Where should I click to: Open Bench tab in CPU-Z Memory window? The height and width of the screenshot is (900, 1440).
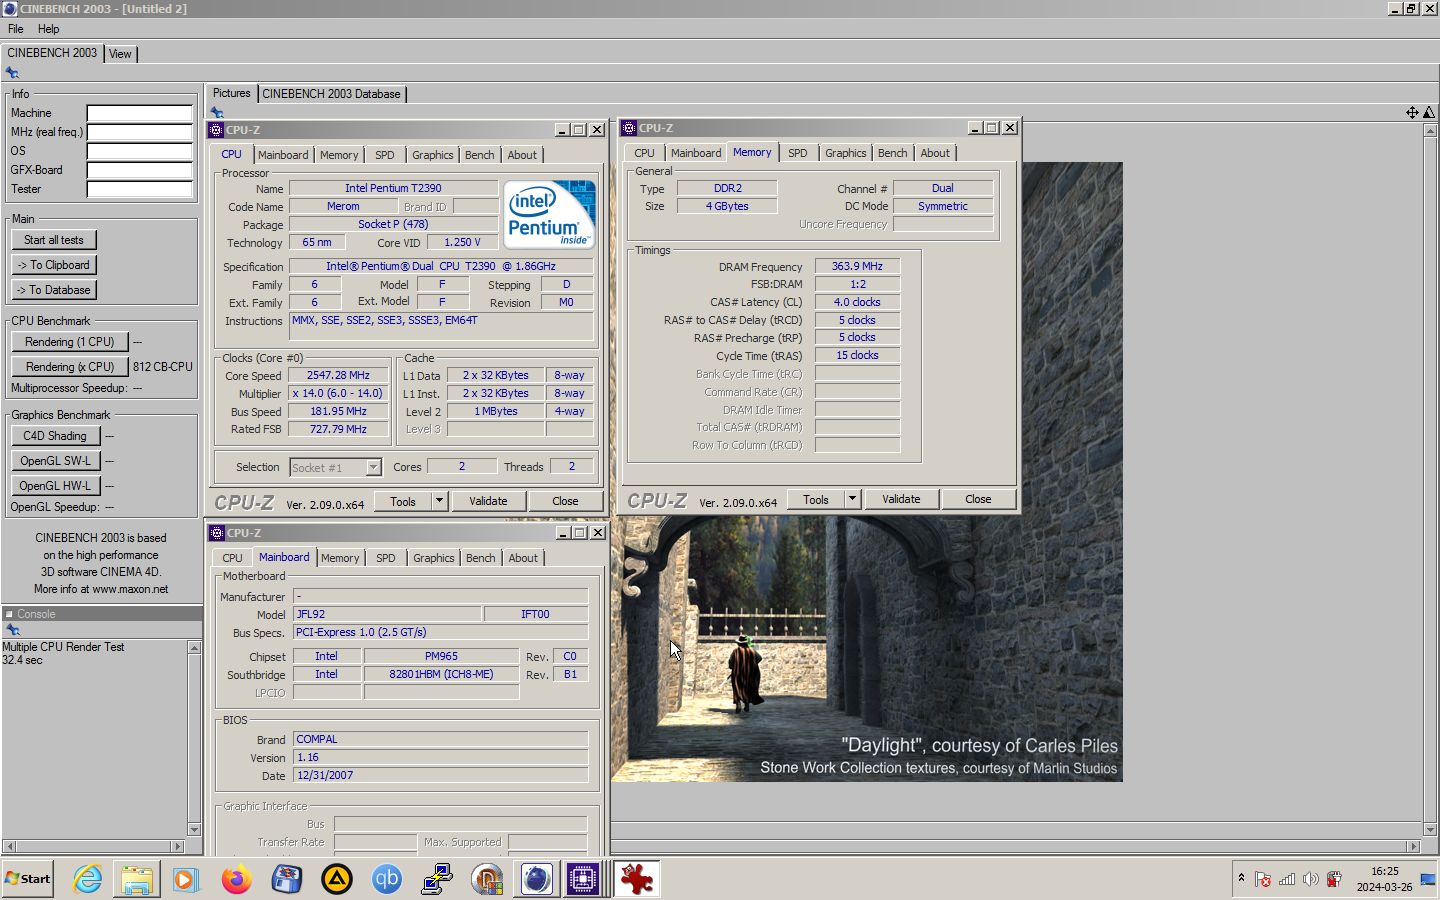pos(892,153)
